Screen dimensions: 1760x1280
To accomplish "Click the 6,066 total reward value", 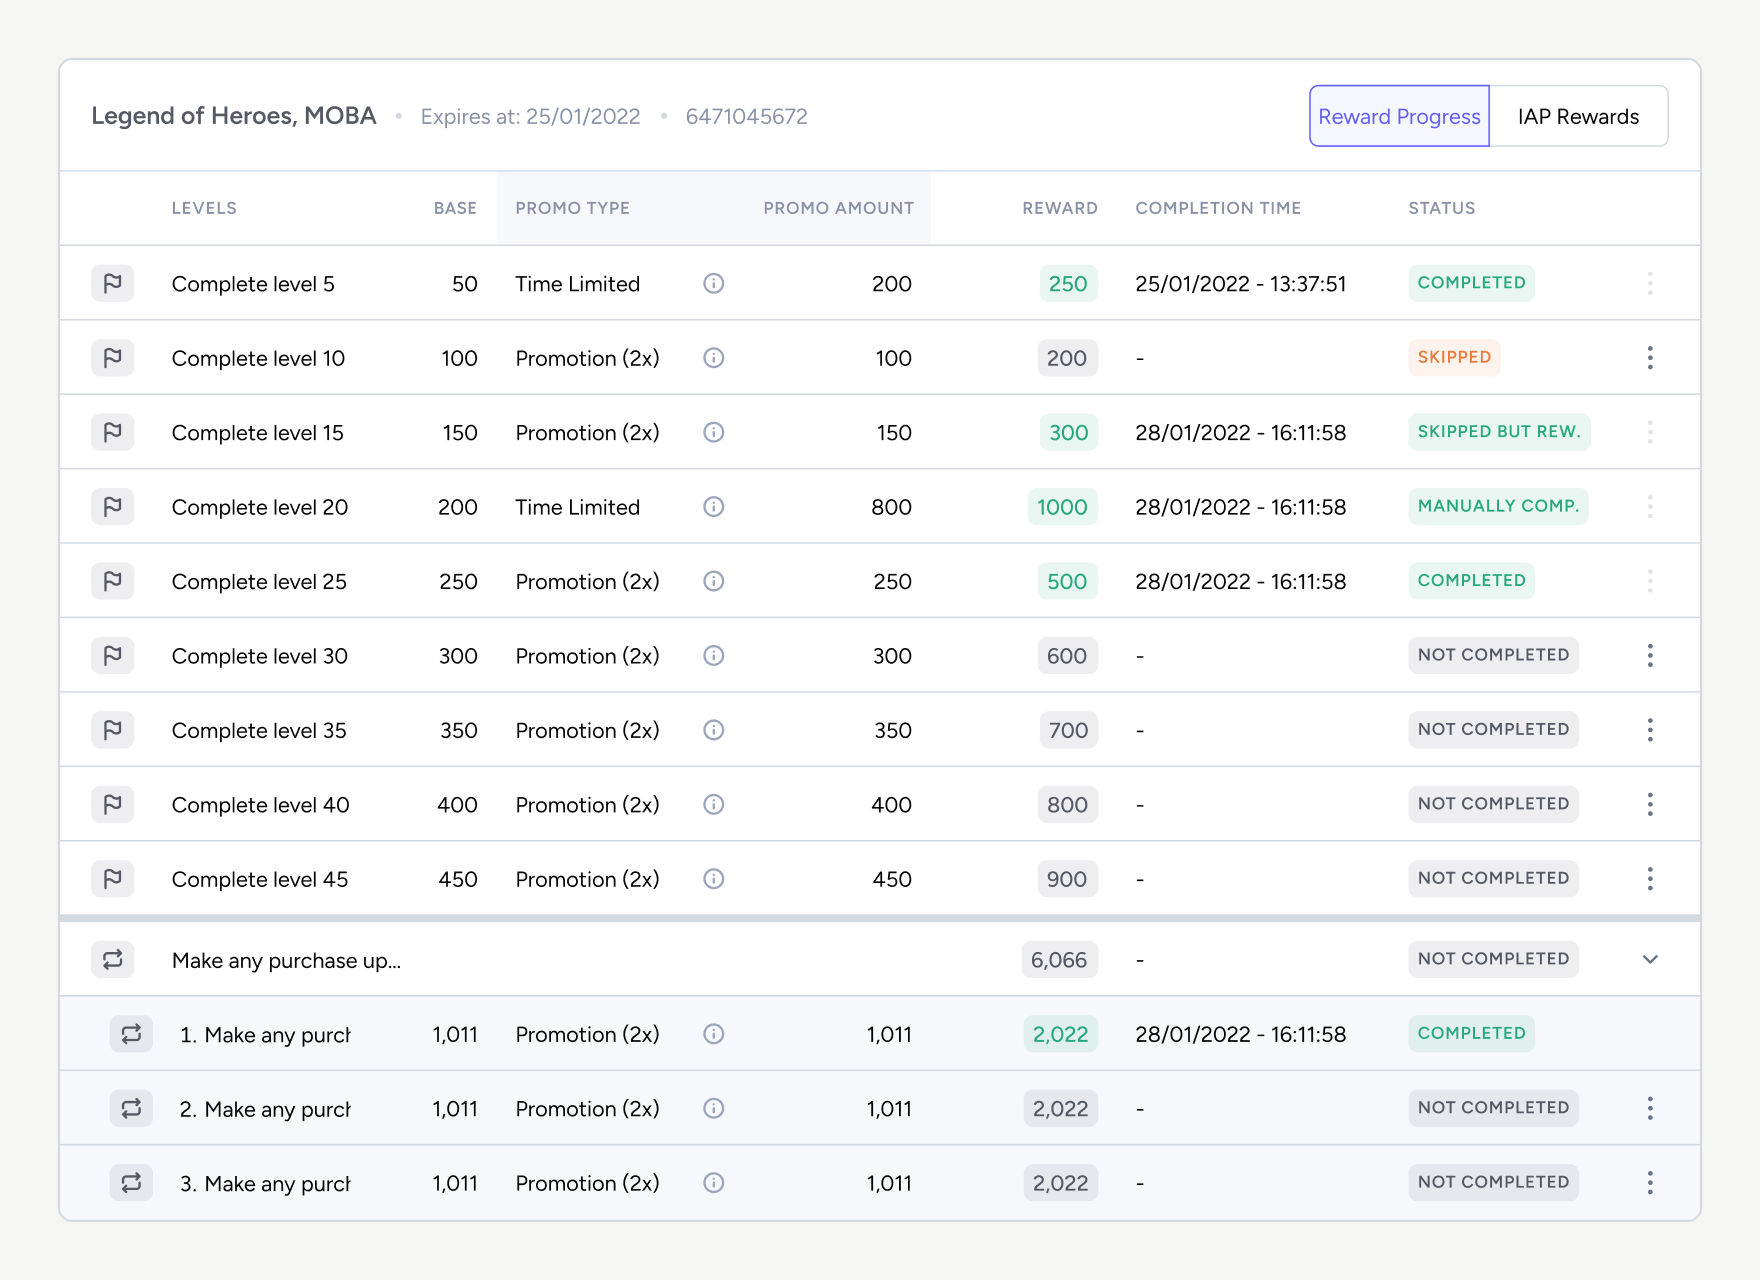I will point(1059,960).
